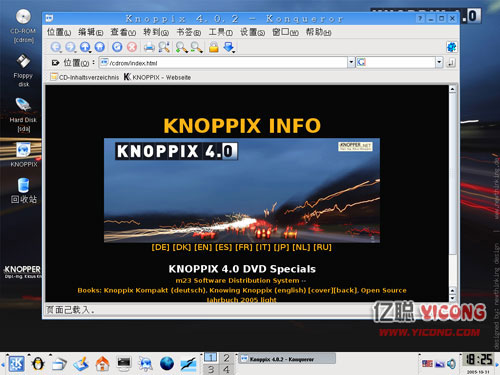This screenshot has height=375, width=500.
Task: Click the [DE] language link
Action: click(160, 247)
